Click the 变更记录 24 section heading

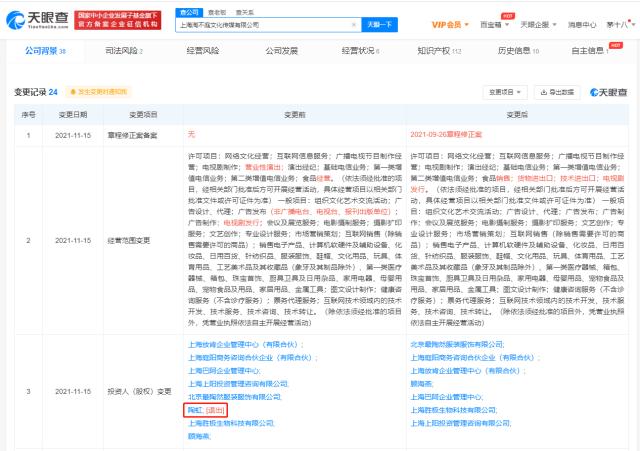36,92
